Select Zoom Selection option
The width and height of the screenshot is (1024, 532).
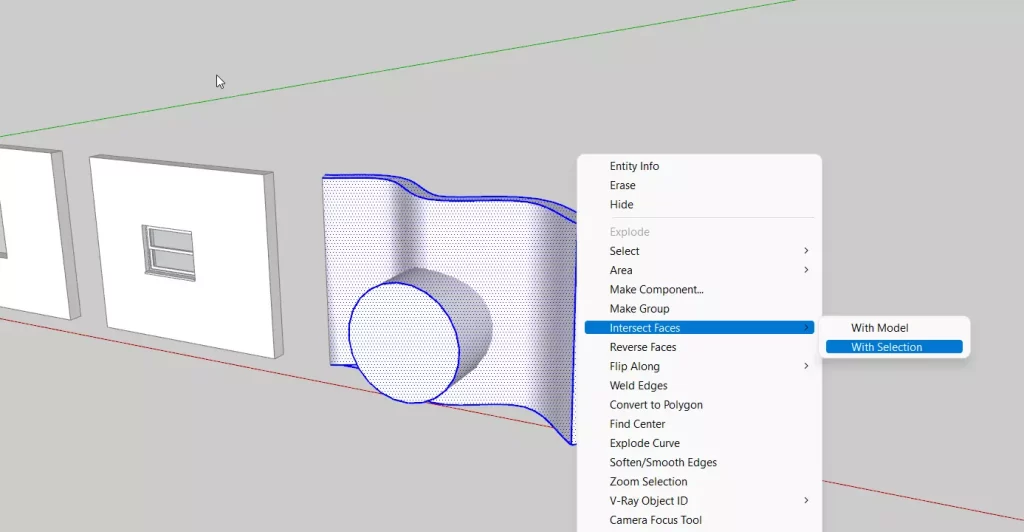tap(699, 482)
